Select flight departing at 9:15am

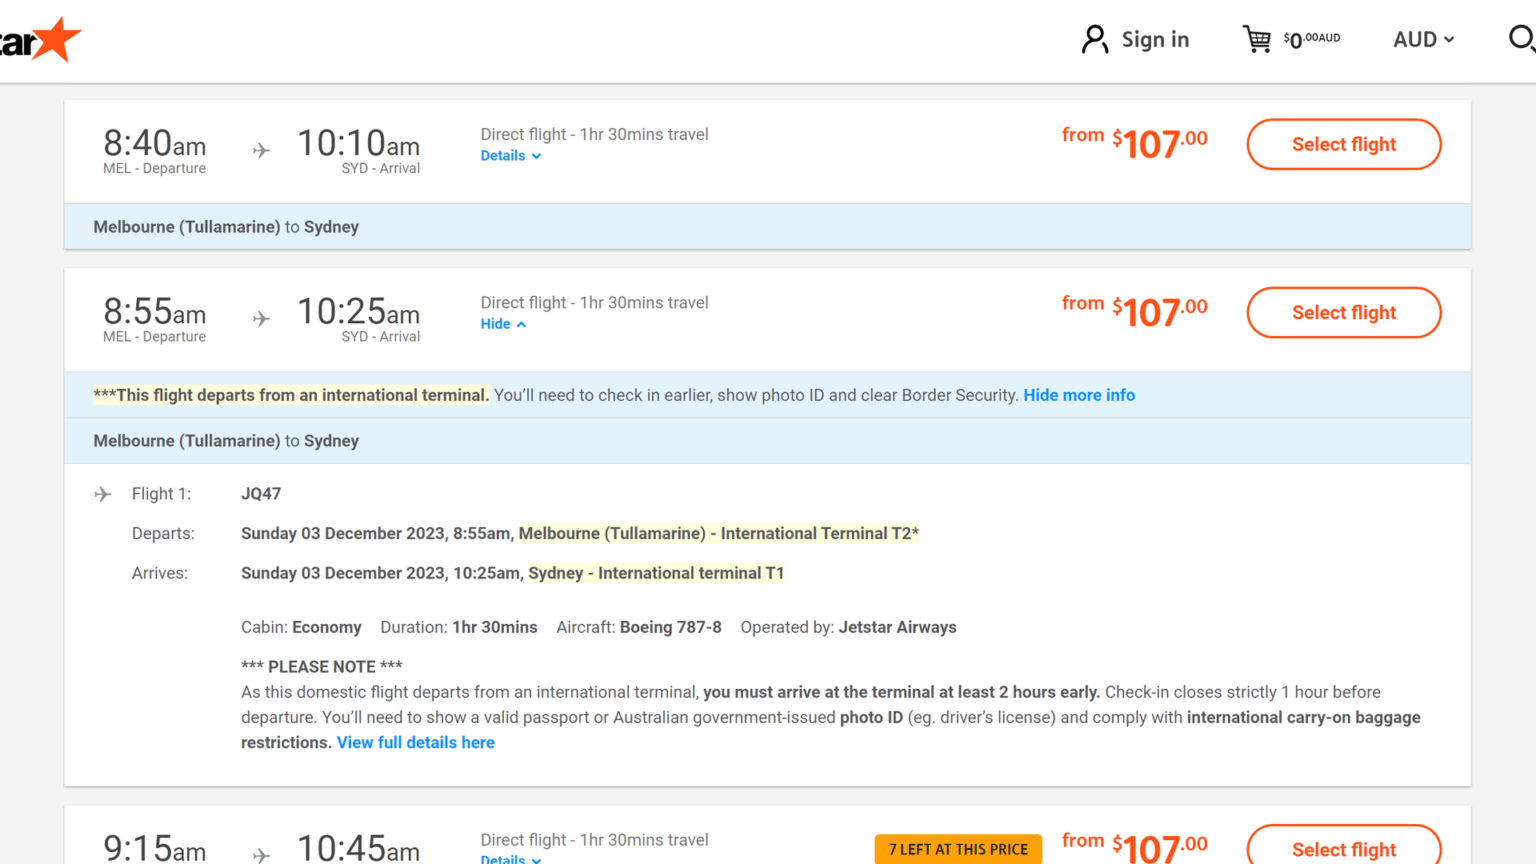click(1343, 848)
